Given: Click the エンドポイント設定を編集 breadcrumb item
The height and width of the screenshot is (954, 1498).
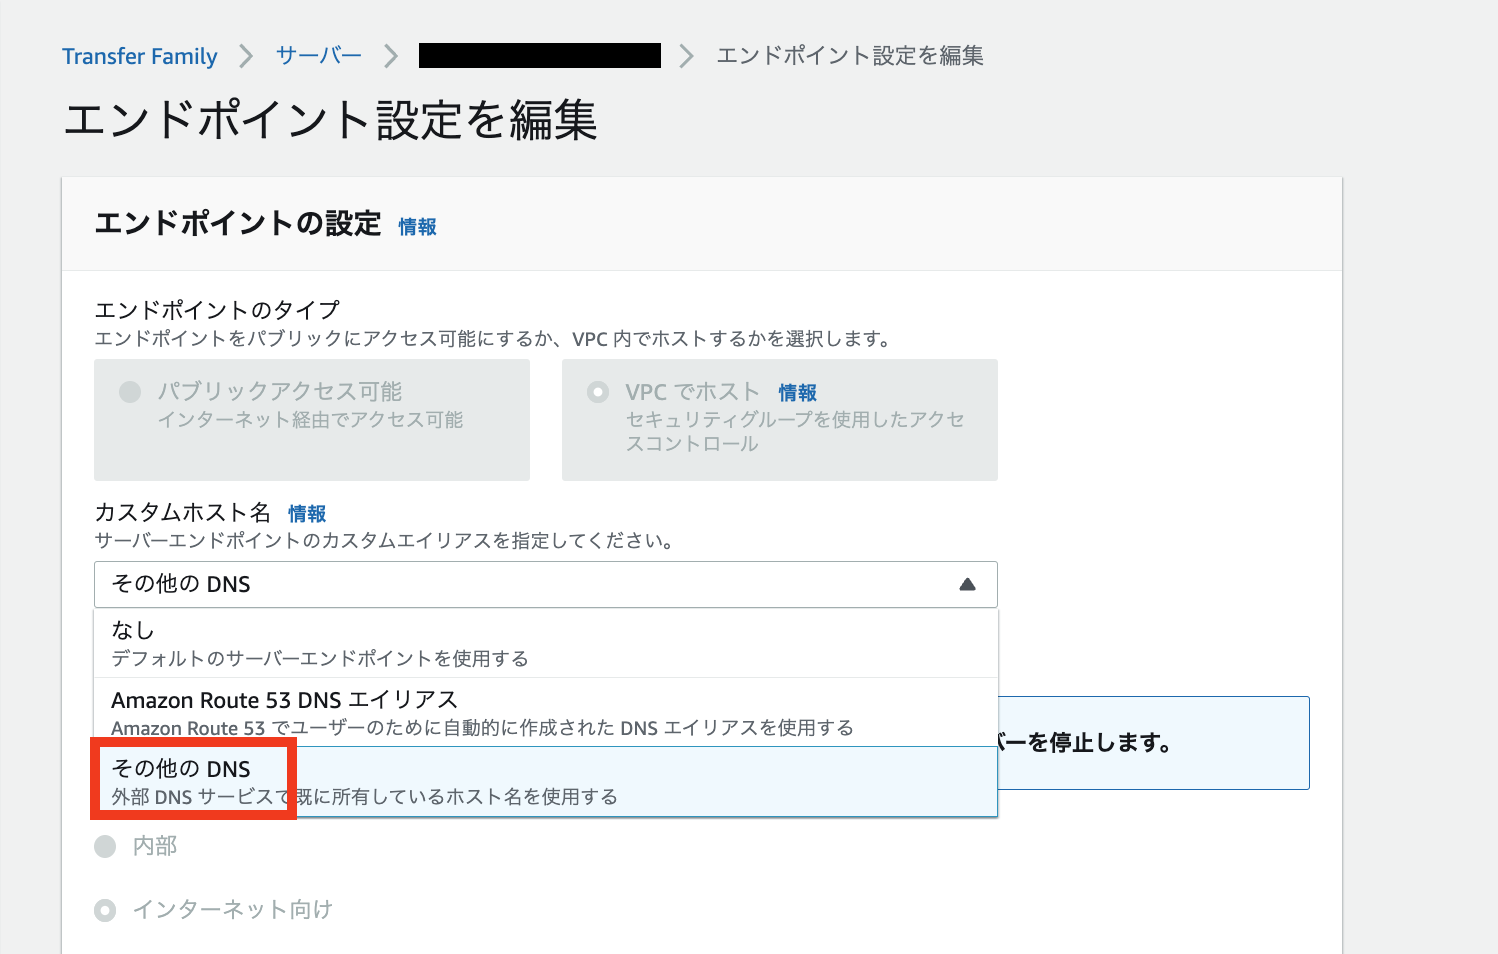Looking at the screenshot, I should click(849, 56).
